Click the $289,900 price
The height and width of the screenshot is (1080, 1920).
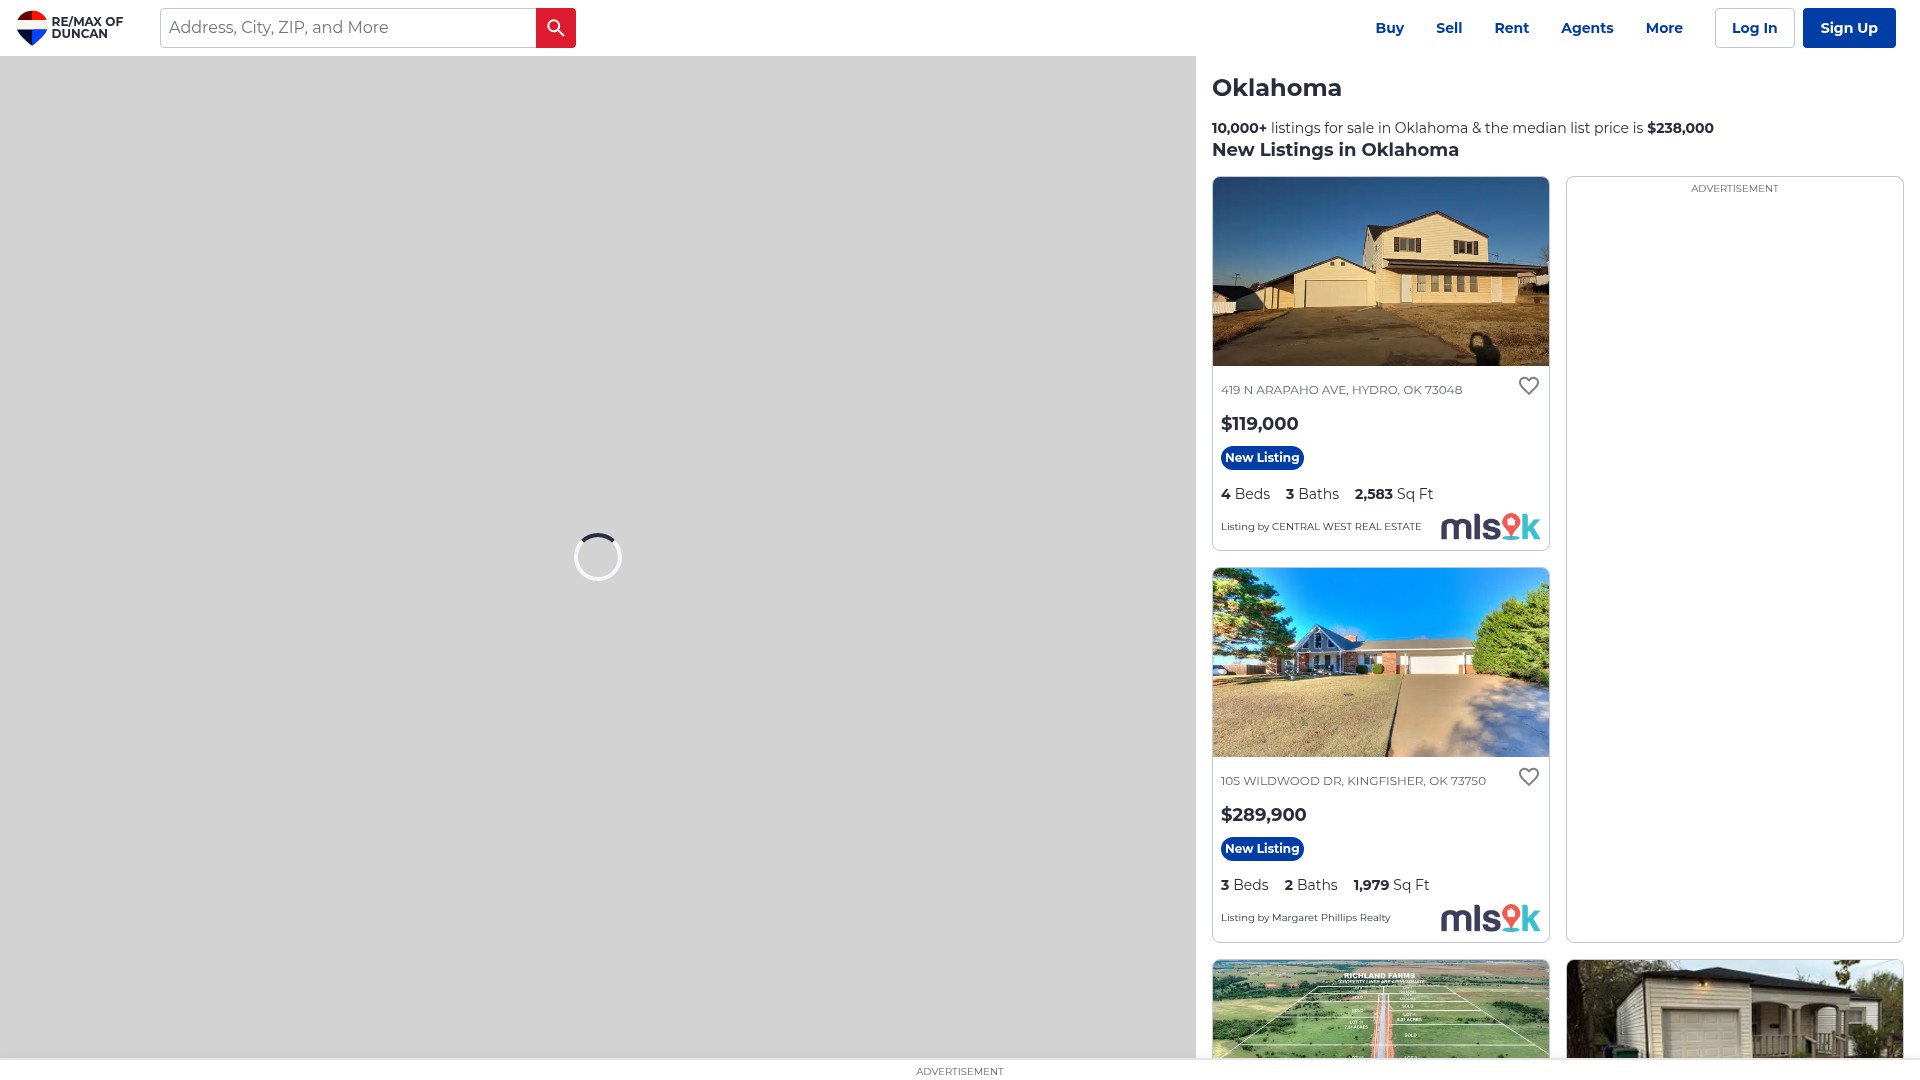click(x=1264, y=815)
